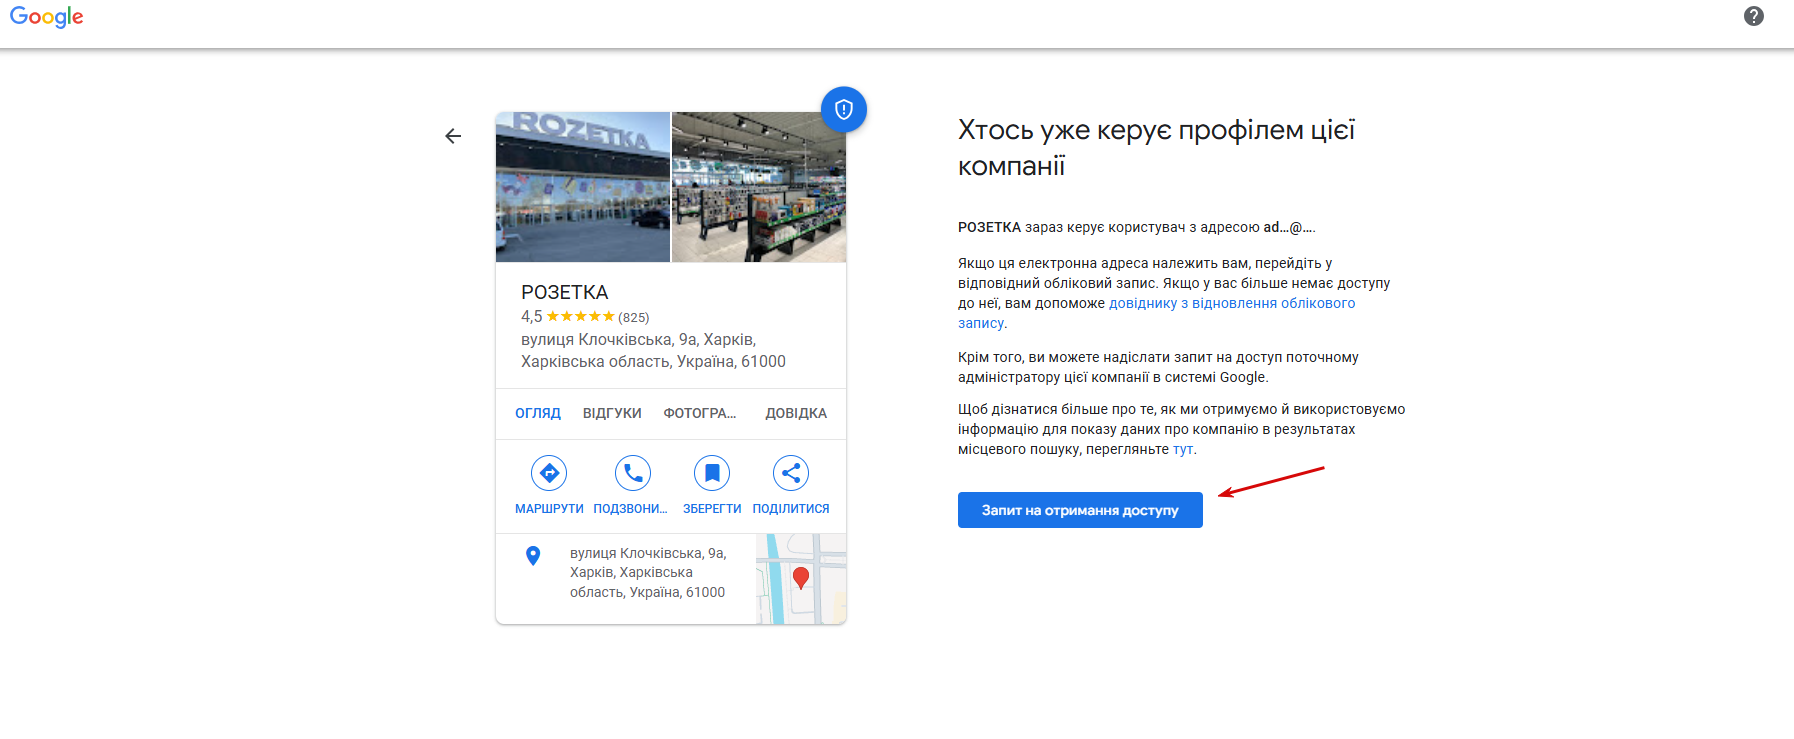Open the store interior photo

click(759, 187)
